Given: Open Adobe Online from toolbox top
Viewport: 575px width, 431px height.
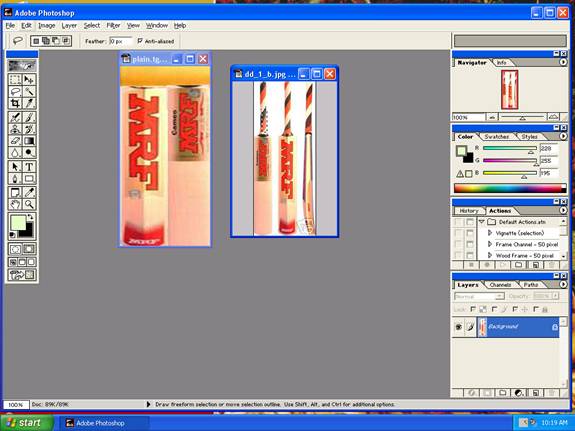Looking at the screenshot, I should coord(22,66).
